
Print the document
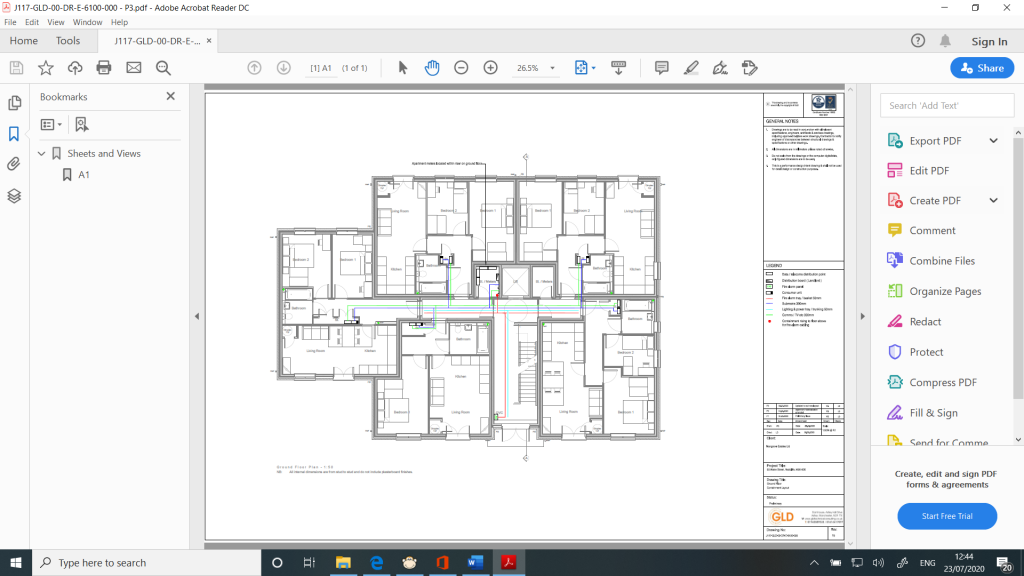click(104, 68)
